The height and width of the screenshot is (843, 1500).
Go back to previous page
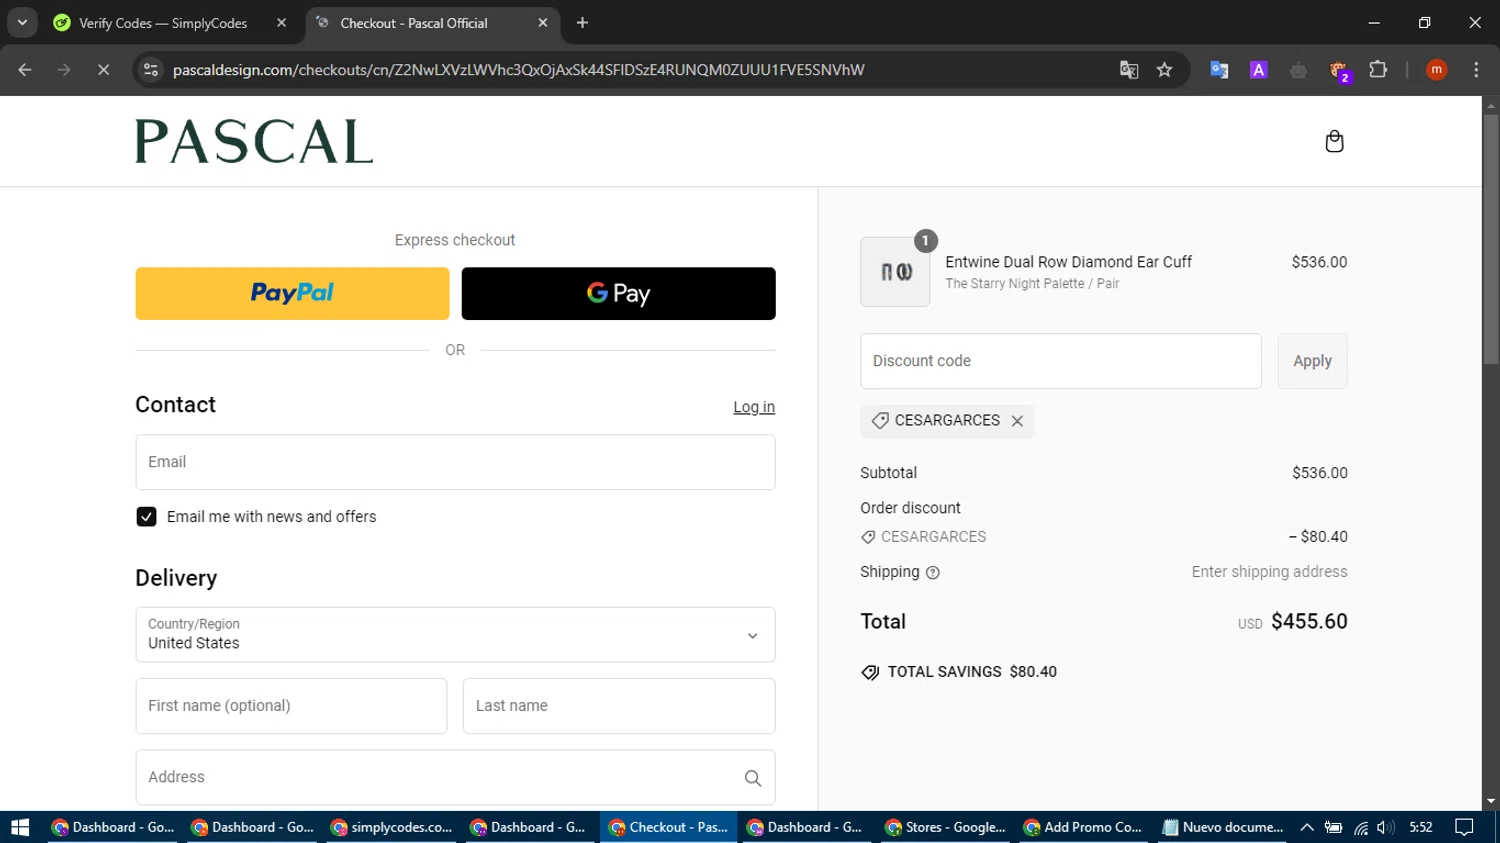[25, 70]
